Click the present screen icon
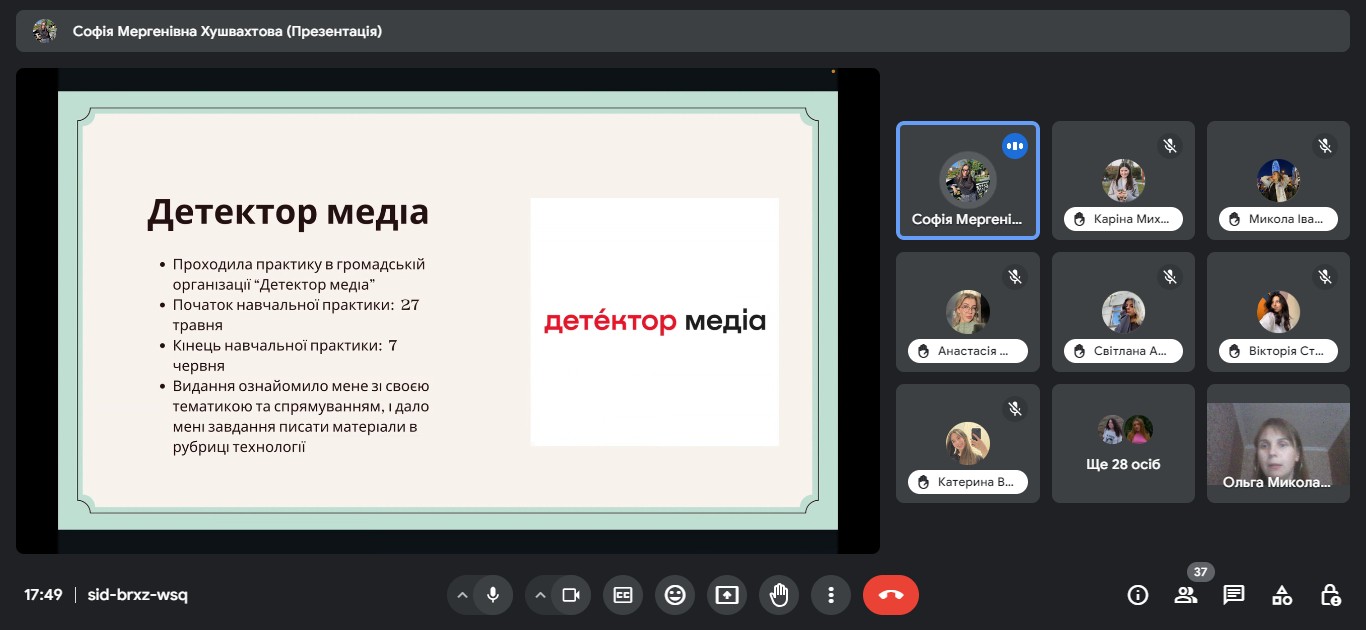1366x630 pixels. point(727,595)
